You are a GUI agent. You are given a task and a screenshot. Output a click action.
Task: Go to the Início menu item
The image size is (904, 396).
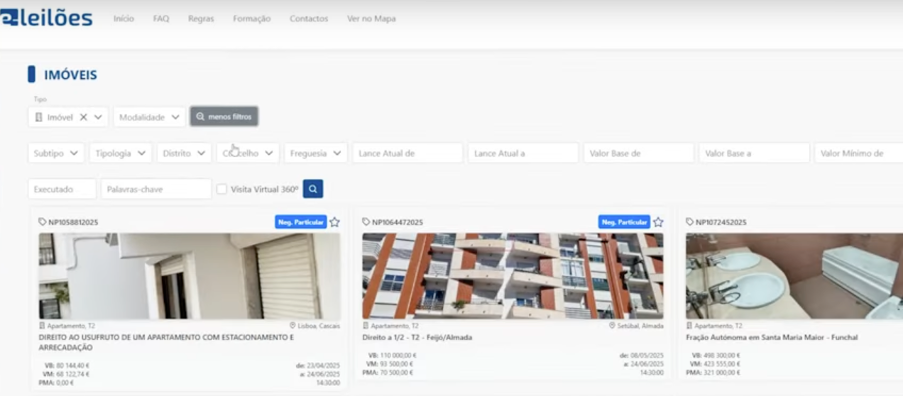pyautogui.click(x=123, y=19)
